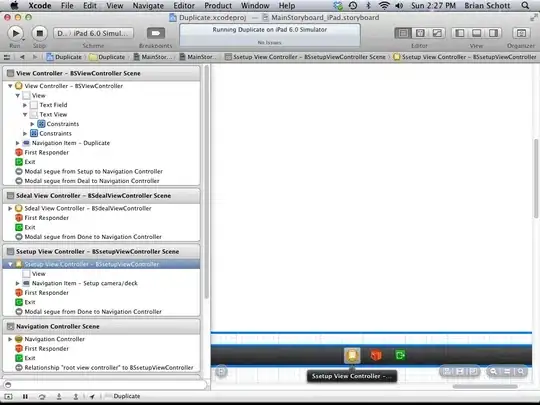Toggle the Navigator pane view button
The width and height of the screenshot is (540, 405).
click(x=460, y=33)
